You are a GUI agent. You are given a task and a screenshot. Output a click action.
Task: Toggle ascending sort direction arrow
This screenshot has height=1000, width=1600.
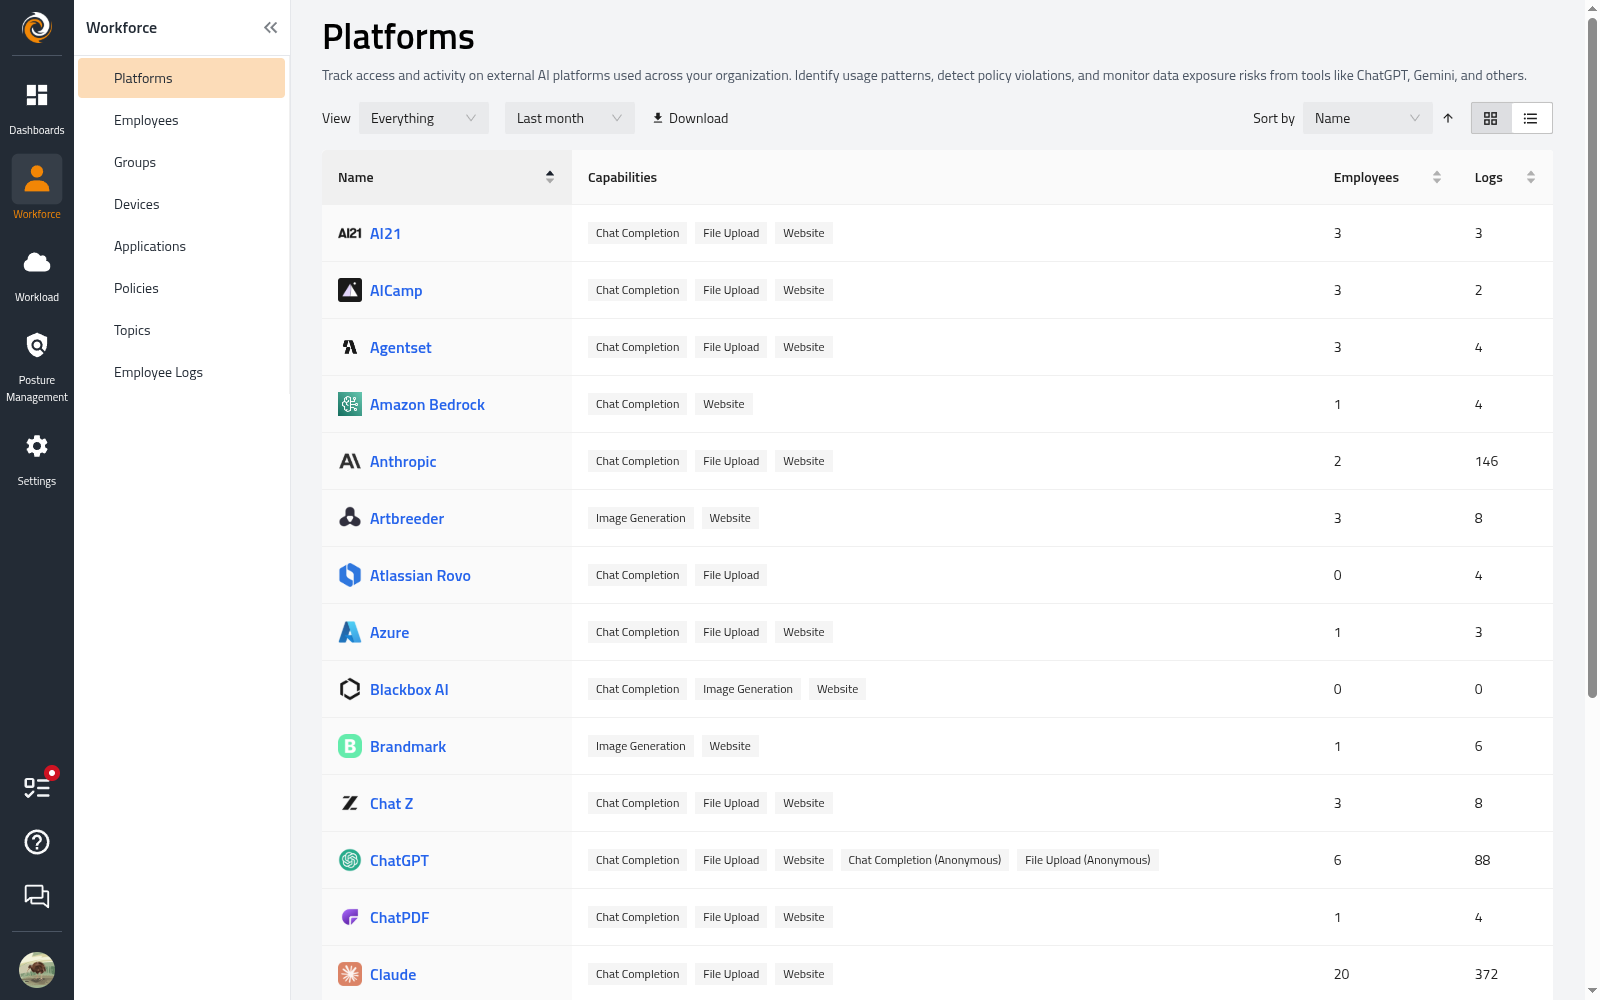pos(1448,118)
